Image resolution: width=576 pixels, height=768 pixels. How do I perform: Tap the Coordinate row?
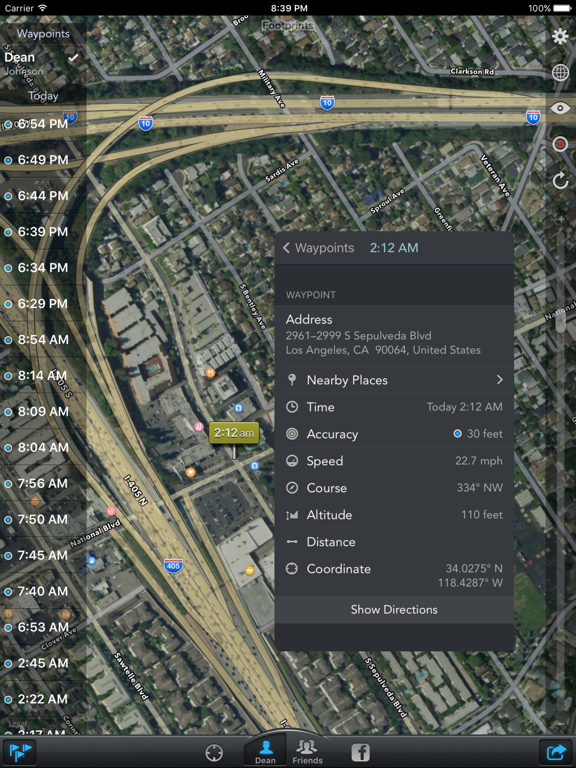(x=394, y=576)
